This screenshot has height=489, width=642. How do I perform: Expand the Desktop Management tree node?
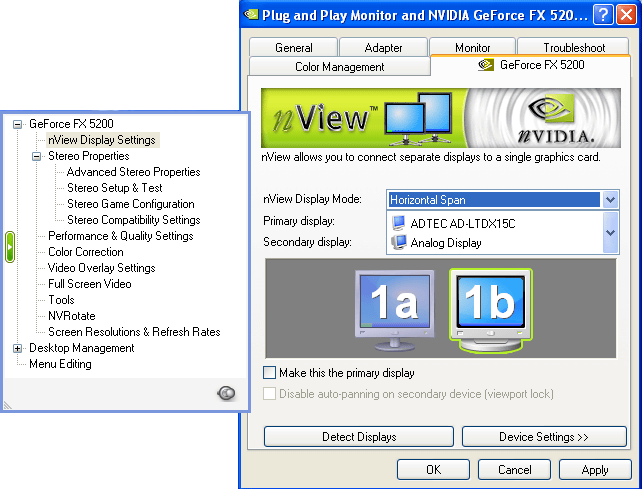tap(17, 348)
